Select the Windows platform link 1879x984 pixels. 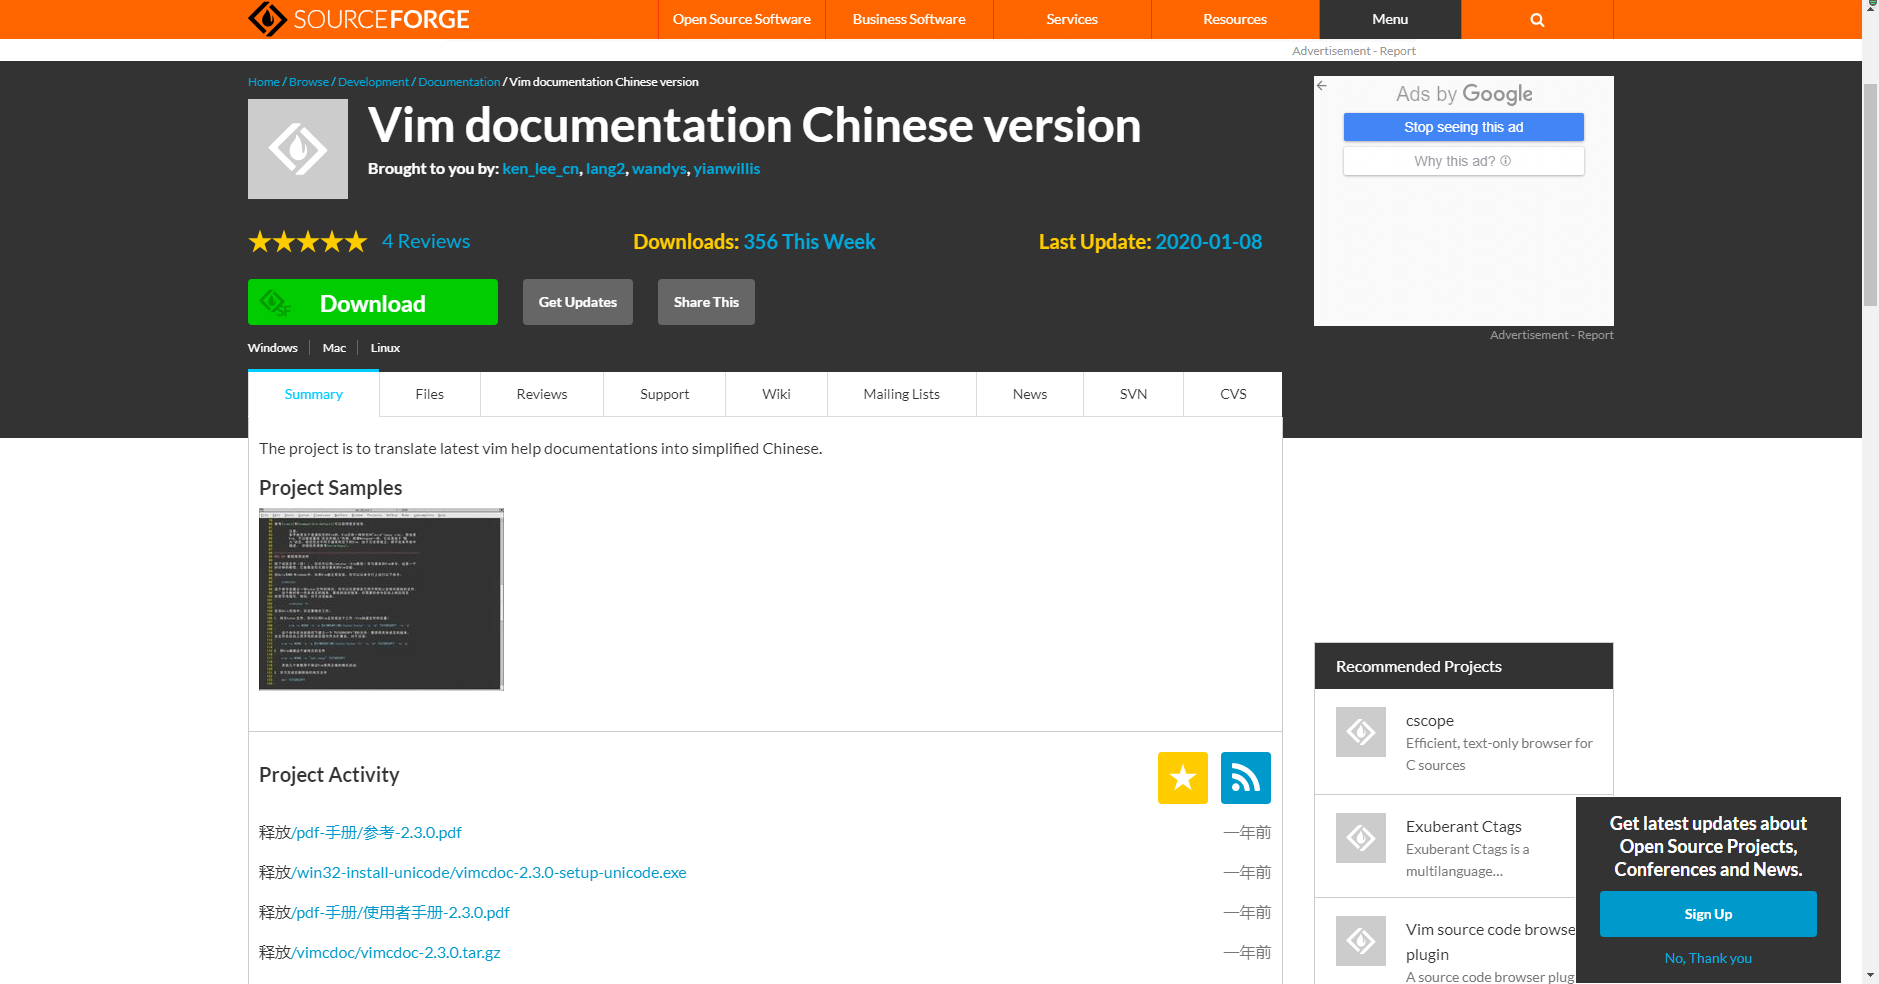point(273,348)
